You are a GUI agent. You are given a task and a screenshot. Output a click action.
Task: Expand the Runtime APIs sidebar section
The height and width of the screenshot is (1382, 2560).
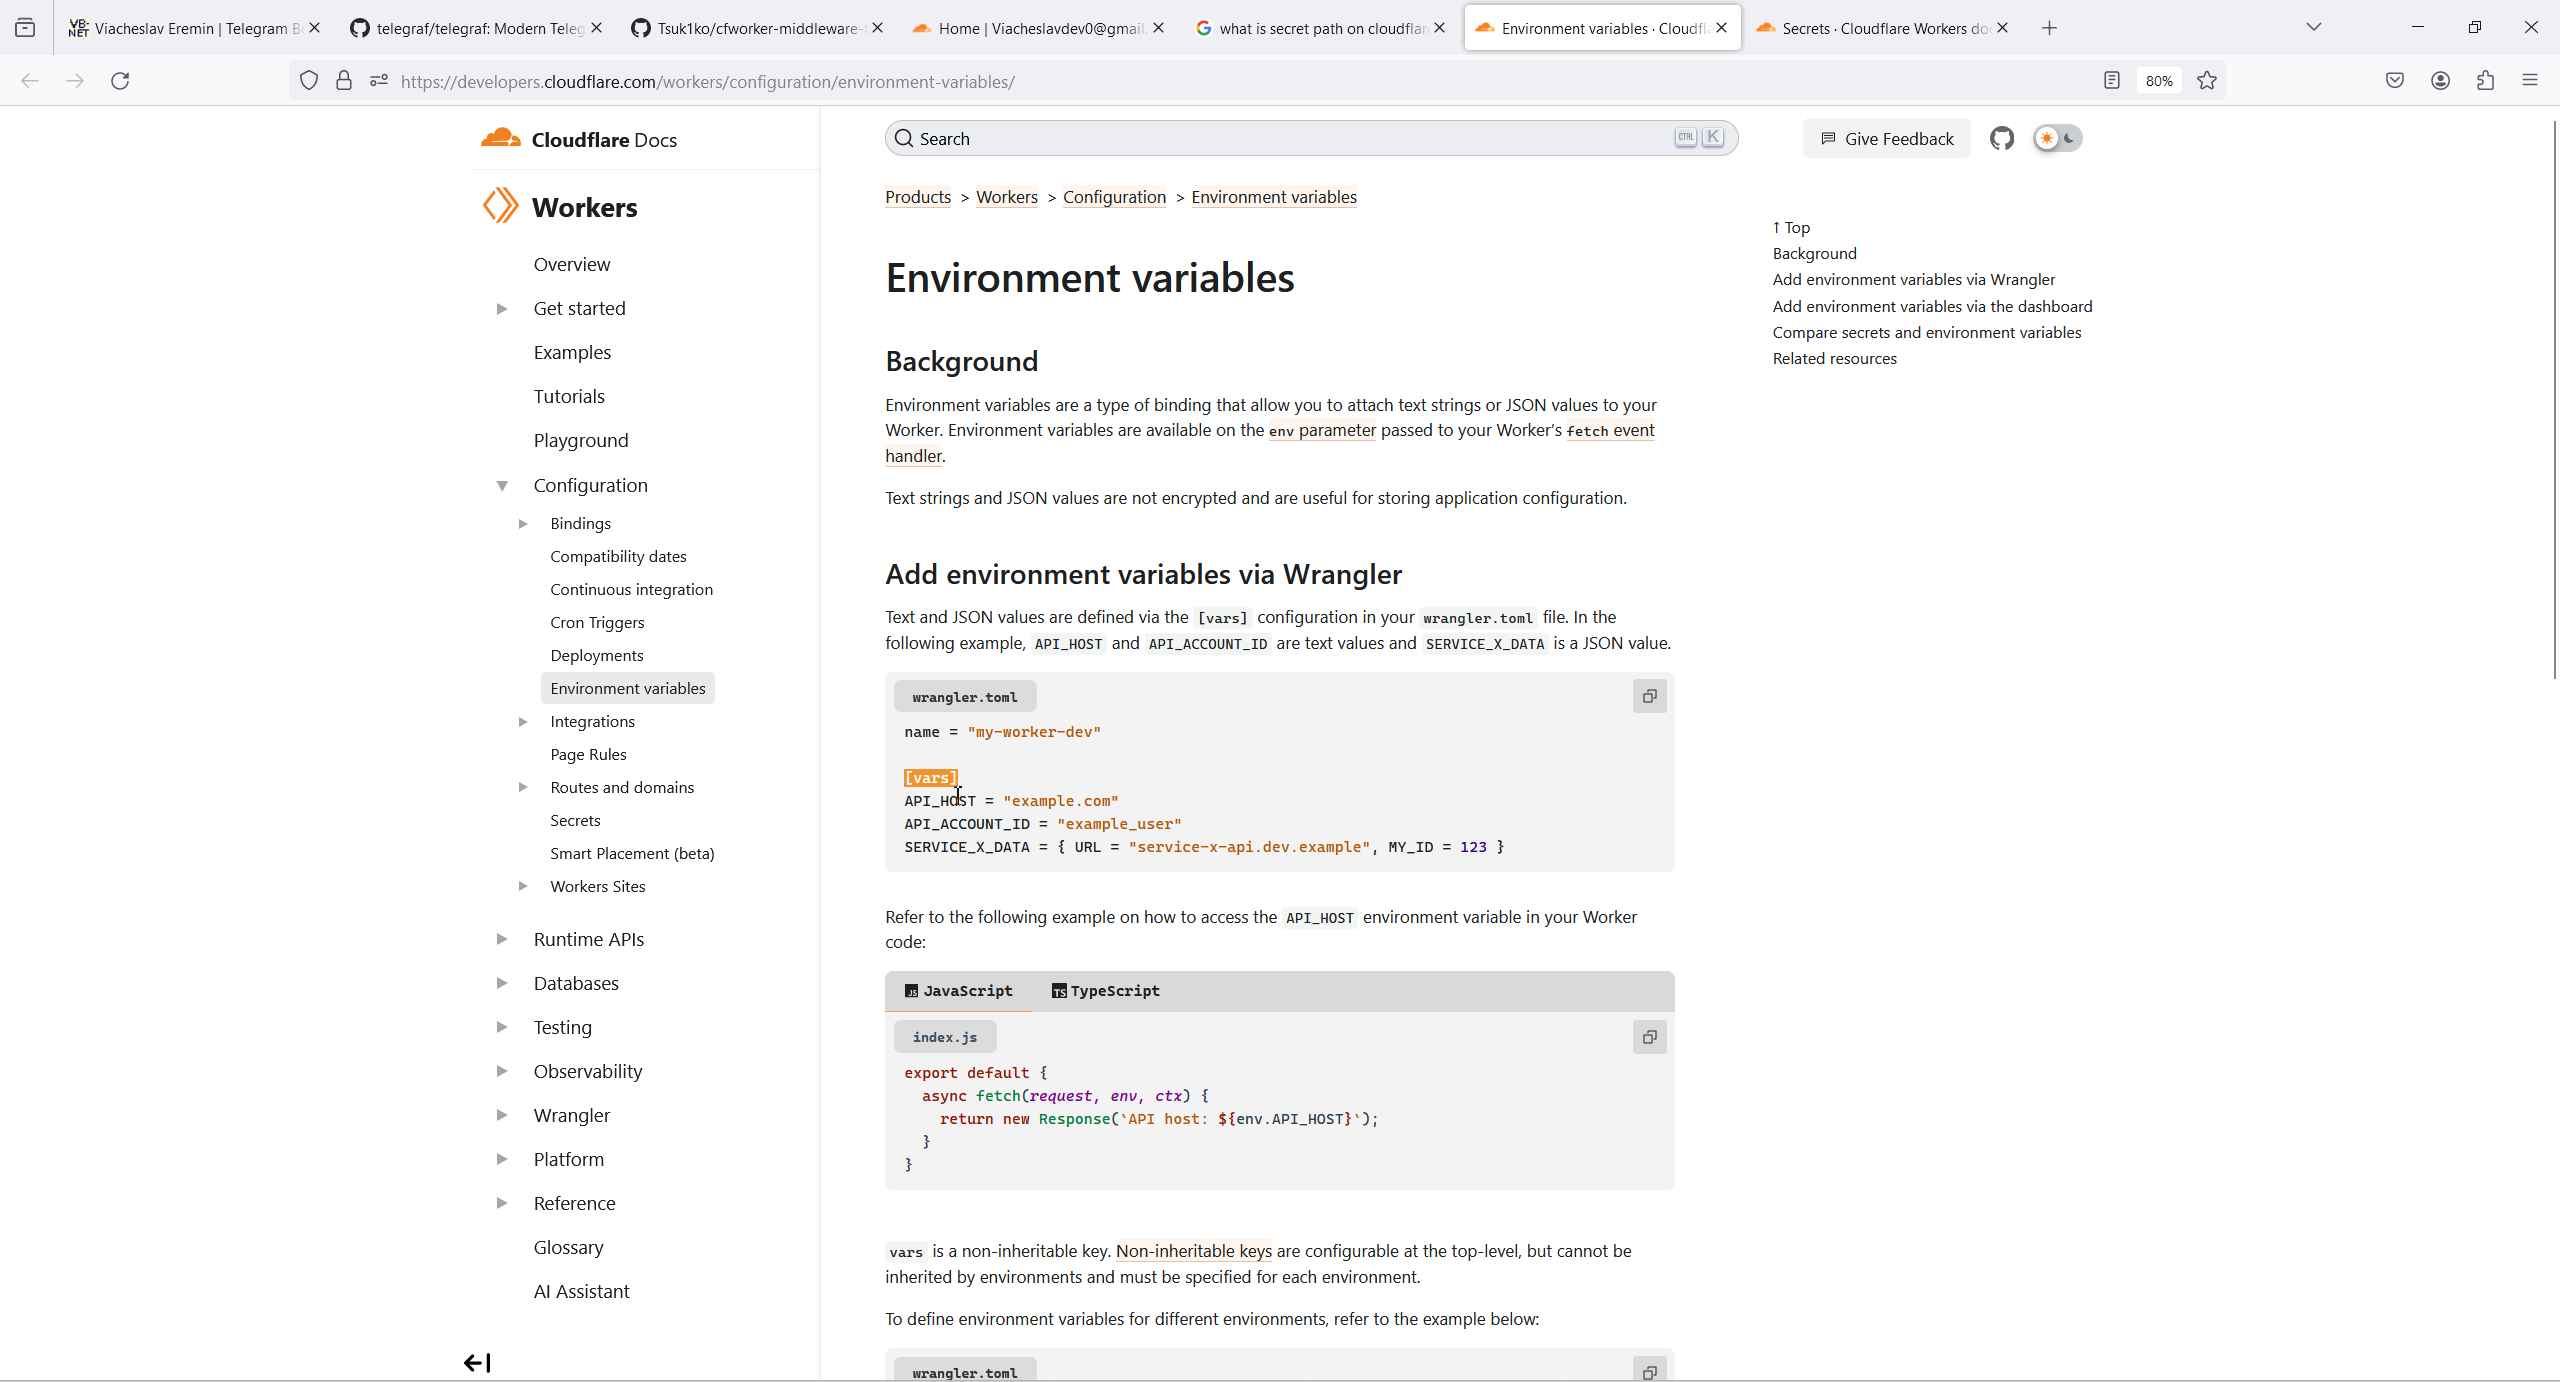tap(502, 939)
